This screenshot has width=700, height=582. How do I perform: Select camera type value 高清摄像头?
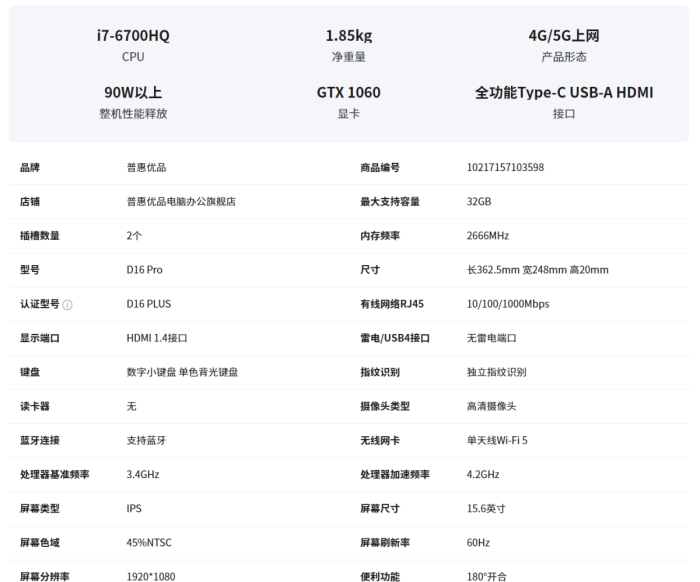point(492,406)
